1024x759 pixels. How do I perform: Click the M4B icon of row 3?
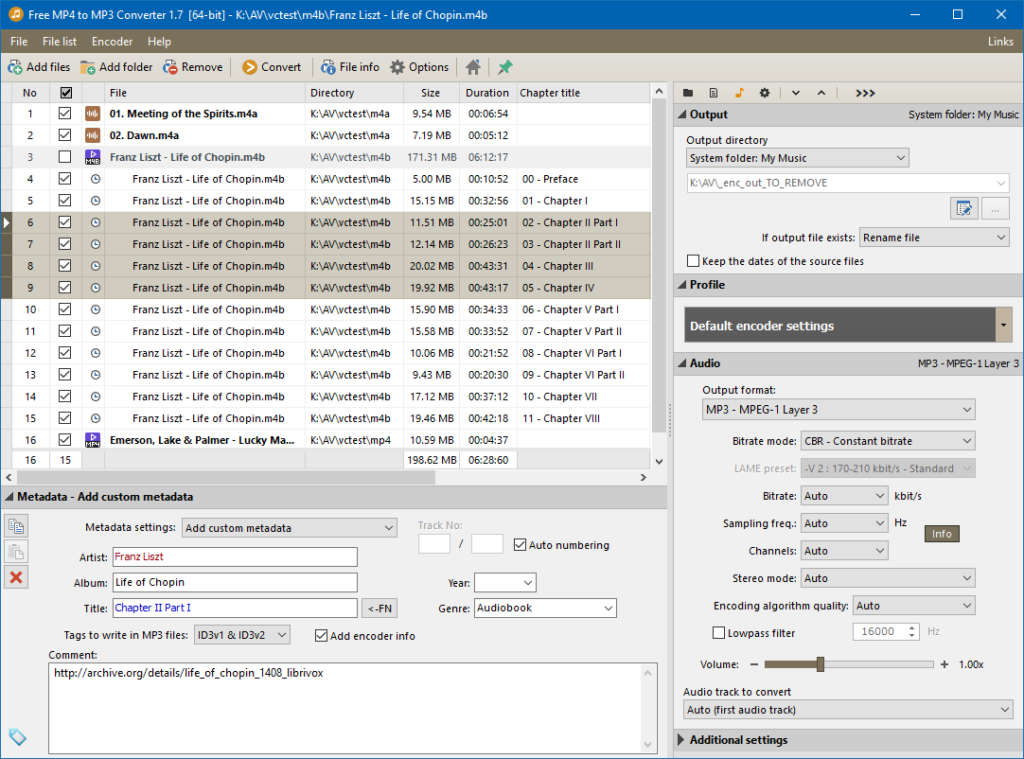click(x=93, y=157)
